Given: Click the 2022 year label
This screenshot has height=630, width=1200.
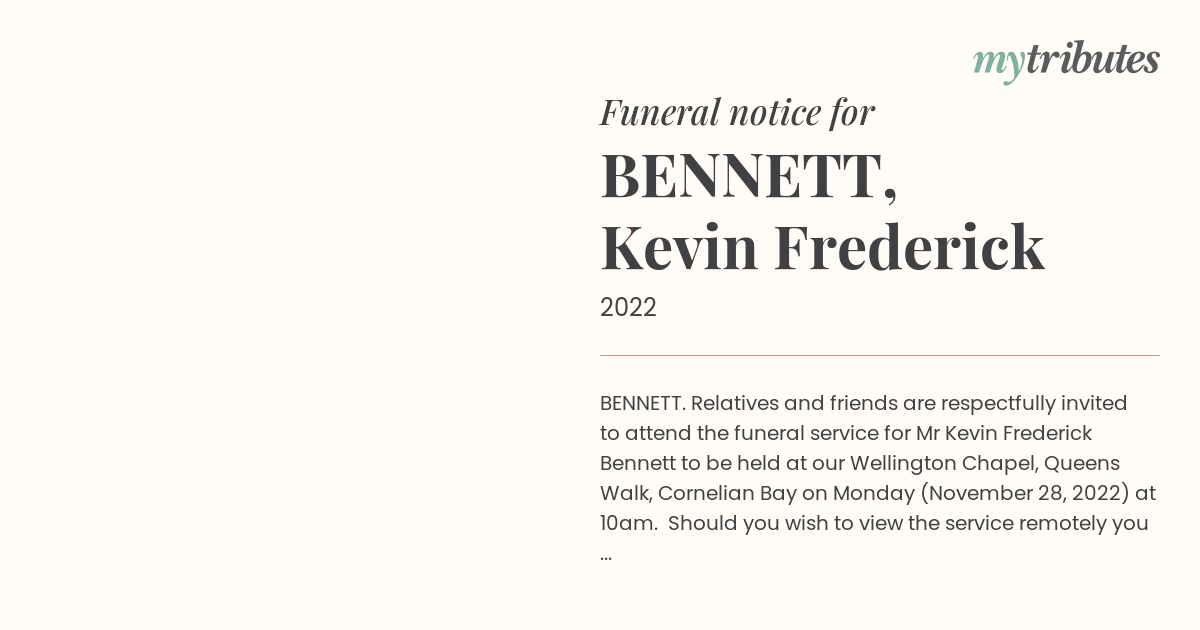Looking at the screenshot, I should (628, 307).
